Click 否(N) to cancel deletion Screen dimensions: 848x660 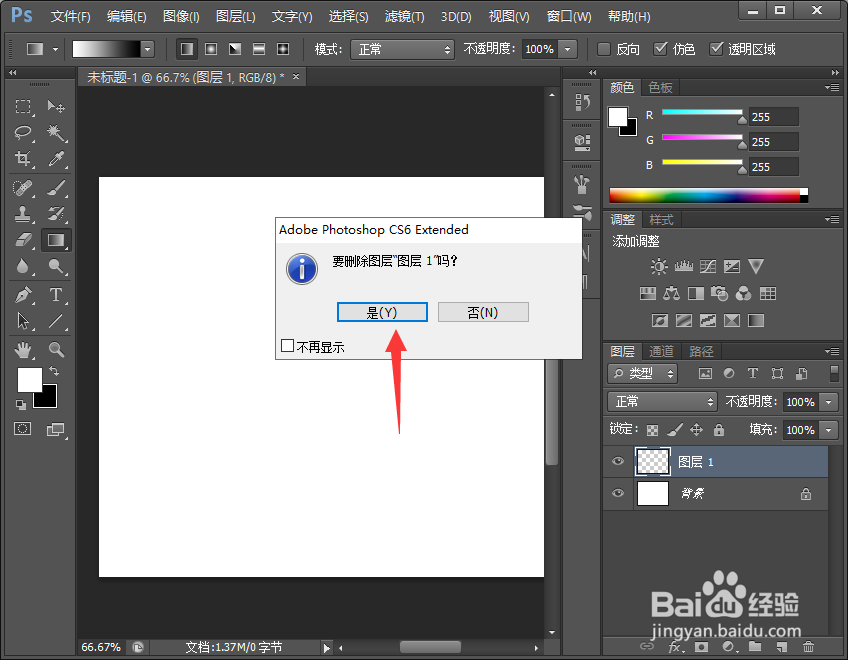click(483, 312)
